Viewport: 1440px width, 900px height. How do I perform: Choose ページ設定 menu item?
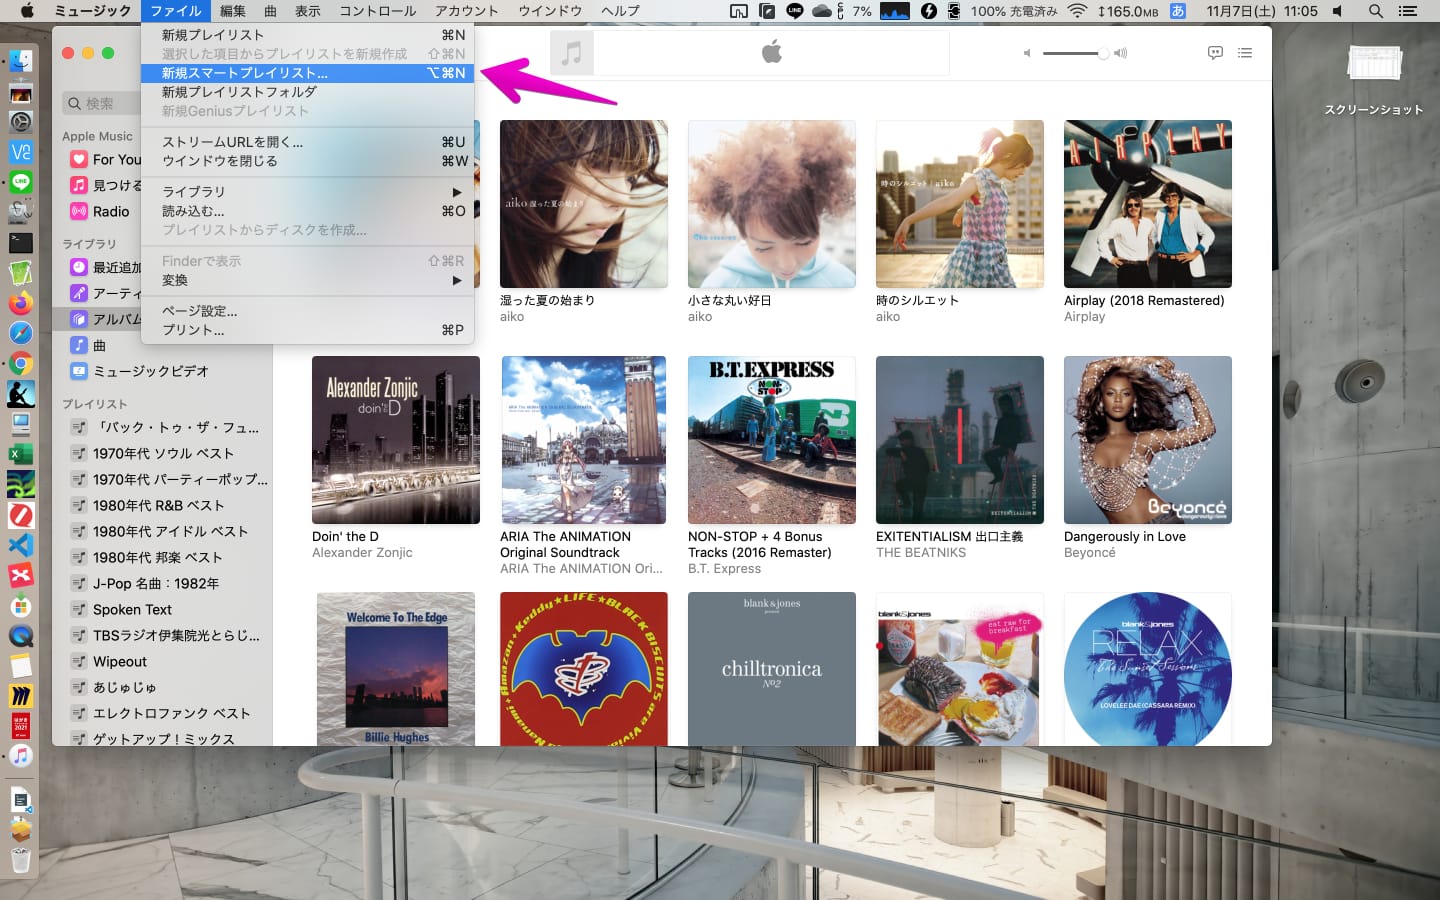coord(307,311)
